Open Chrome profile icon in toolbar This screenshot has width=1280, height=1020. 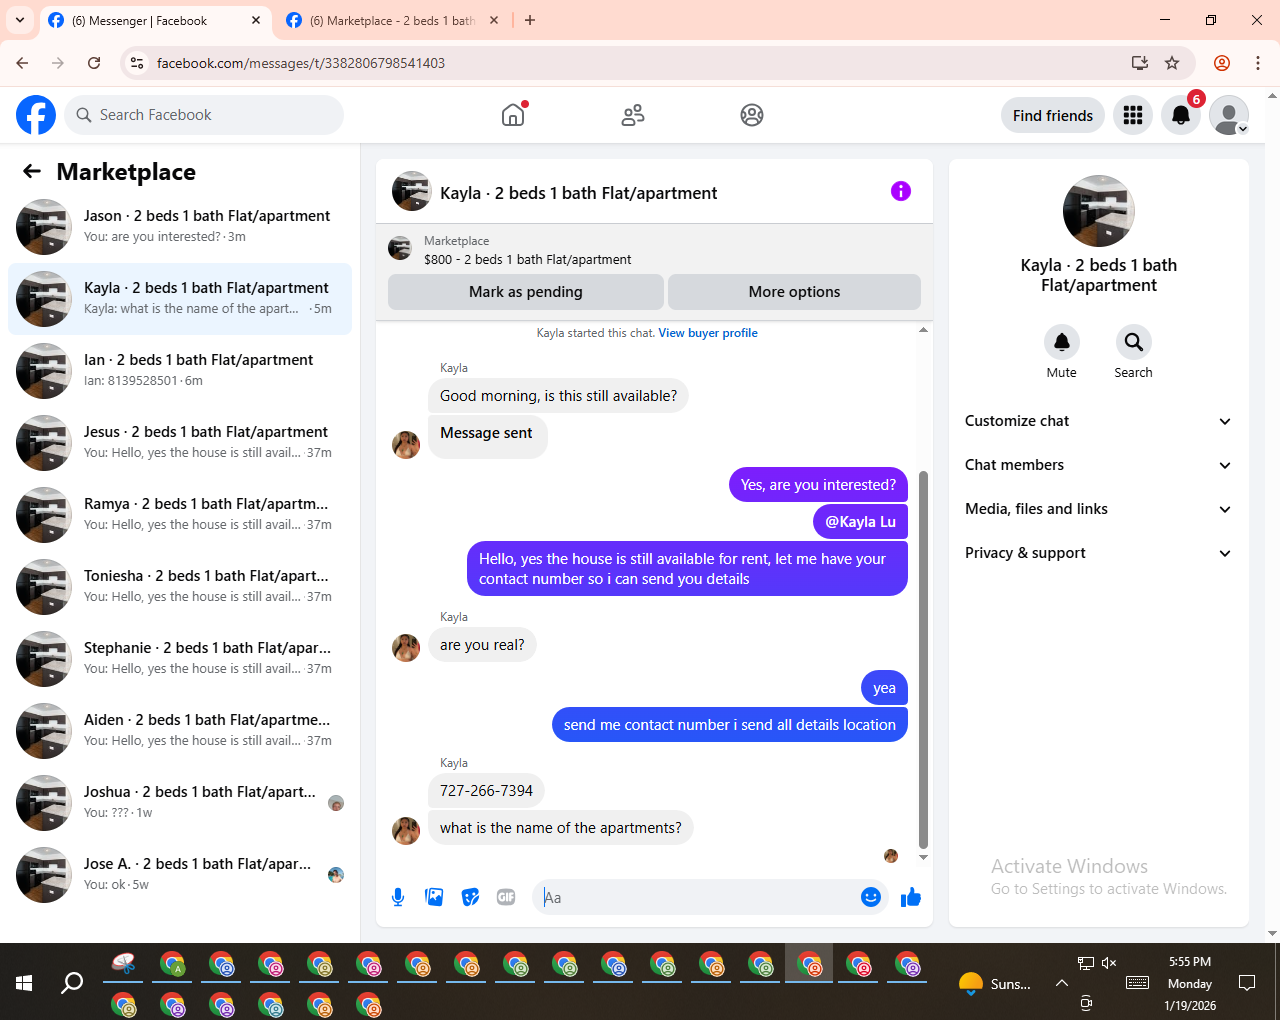(x=1222, y=63)
